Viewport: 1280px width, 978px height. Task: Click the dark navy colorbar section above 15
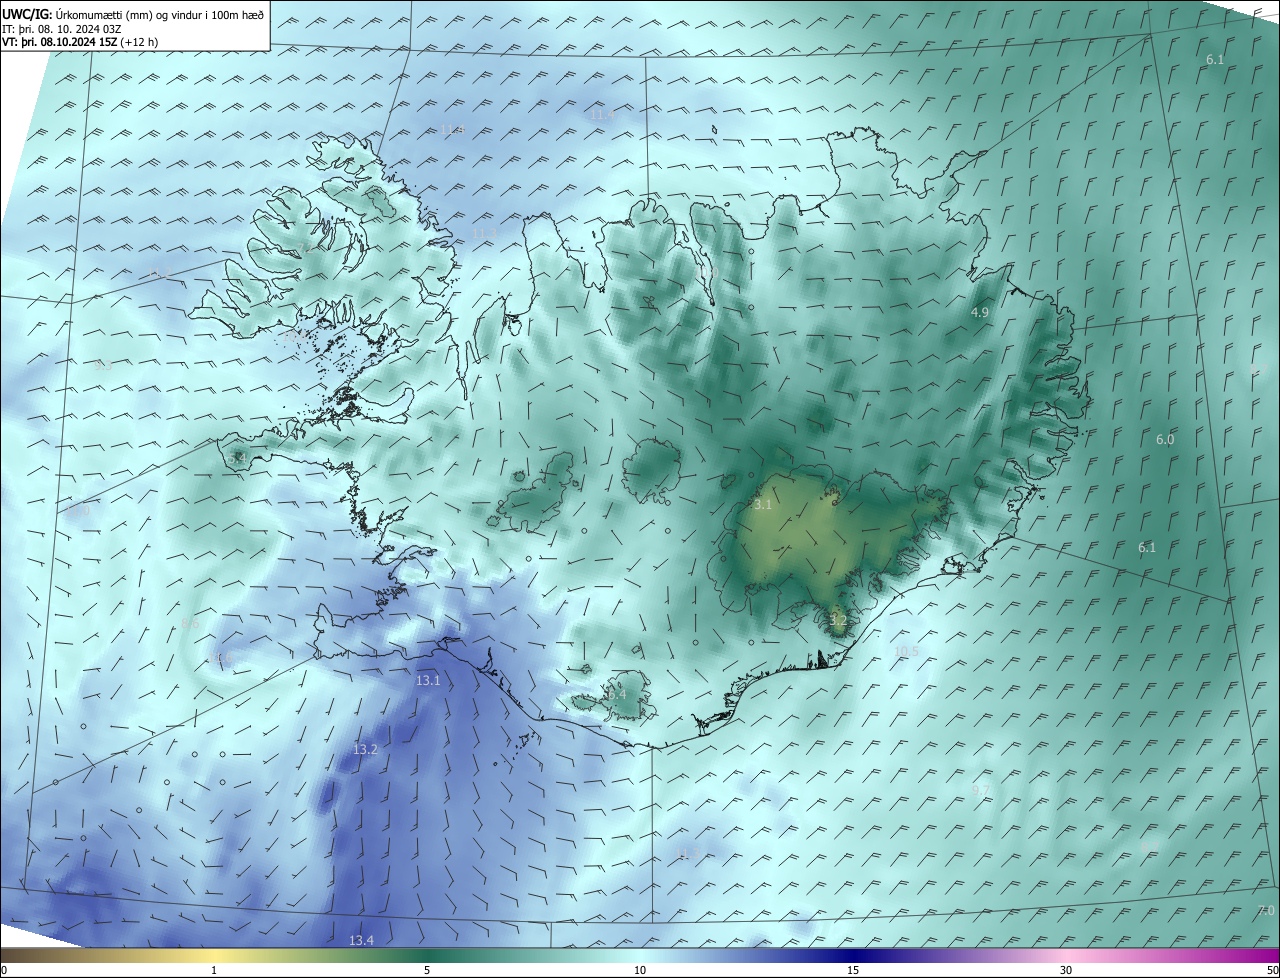(x=853, y=955)
